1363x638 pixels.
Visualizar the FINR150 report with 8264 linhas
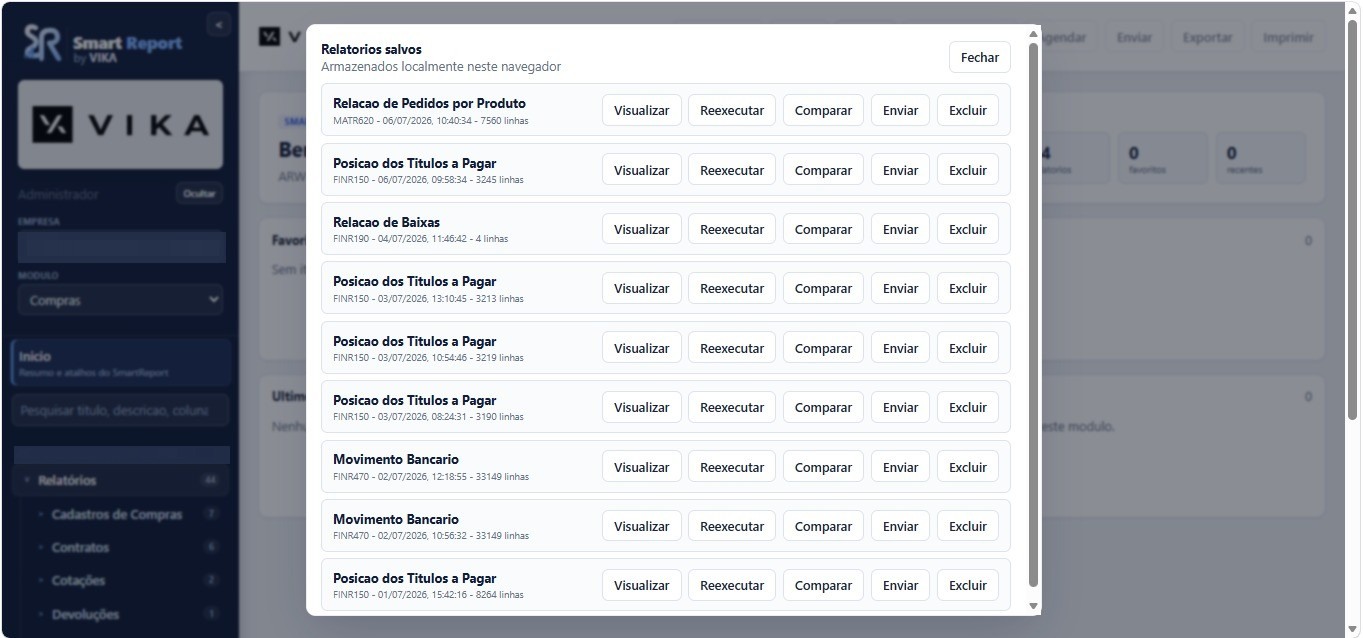click(x=641, y=585)
